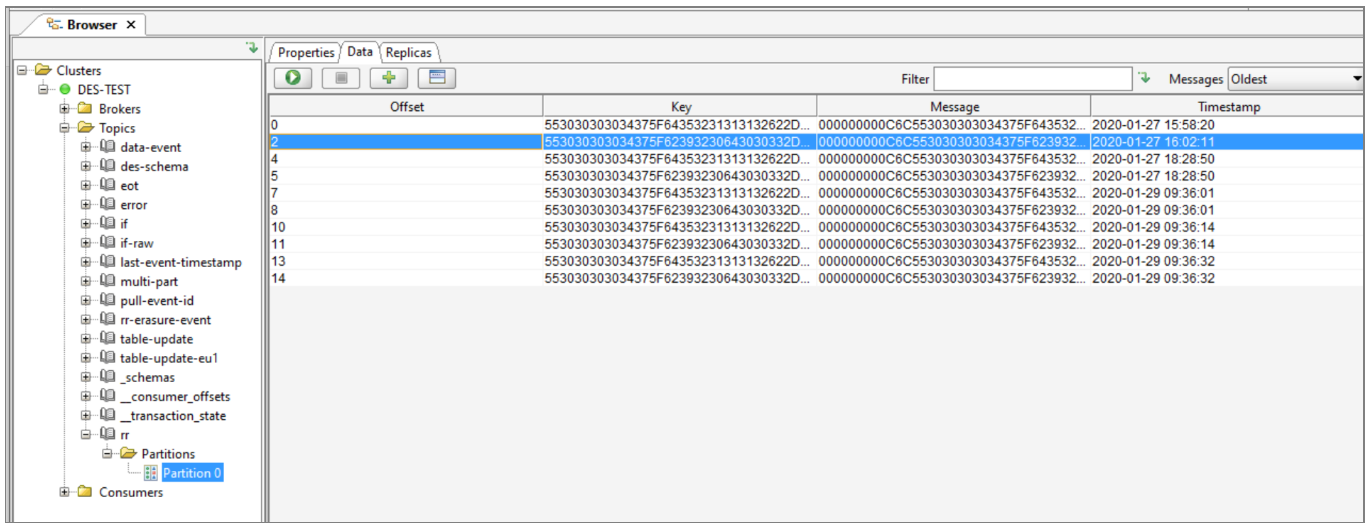Switch to the Properties tab

pyautogui.click(x=305, y=52)
